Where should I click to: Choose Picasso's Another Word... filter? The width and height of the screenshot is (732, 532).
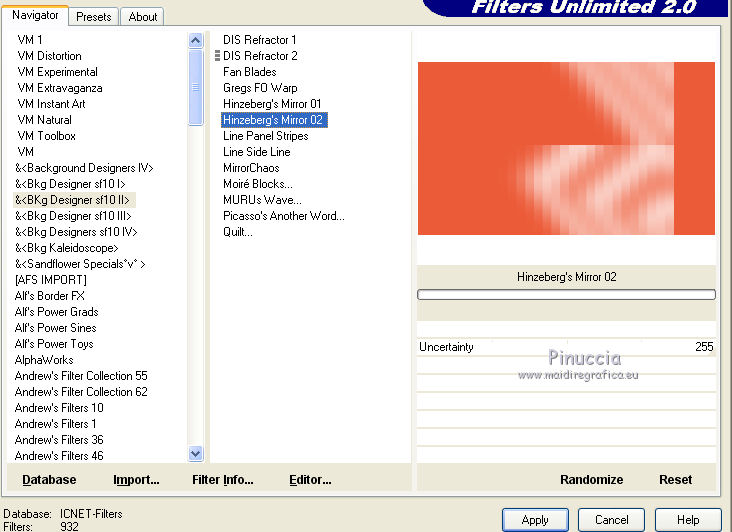click(283, 216)
